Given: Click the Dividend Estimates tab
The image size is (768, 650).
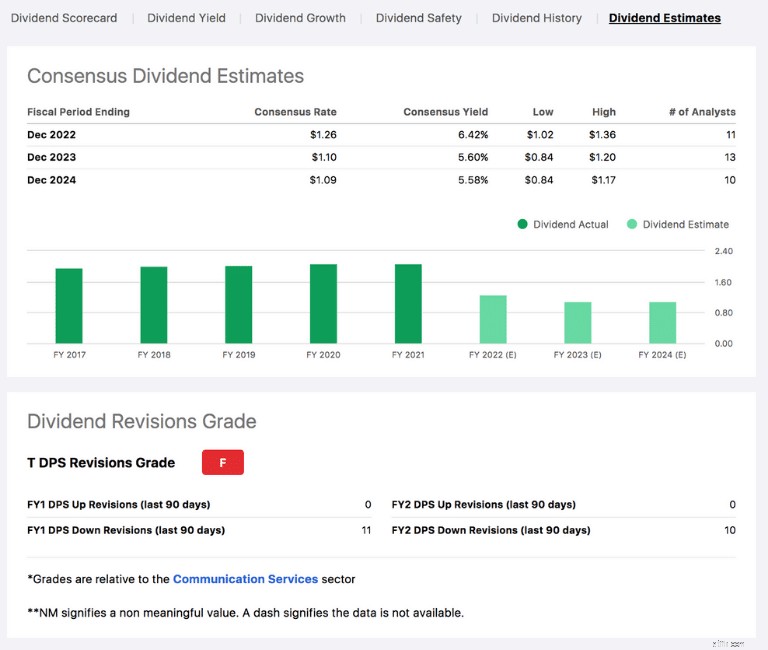Looking at the screenshot, I should [x=665, y=18].
